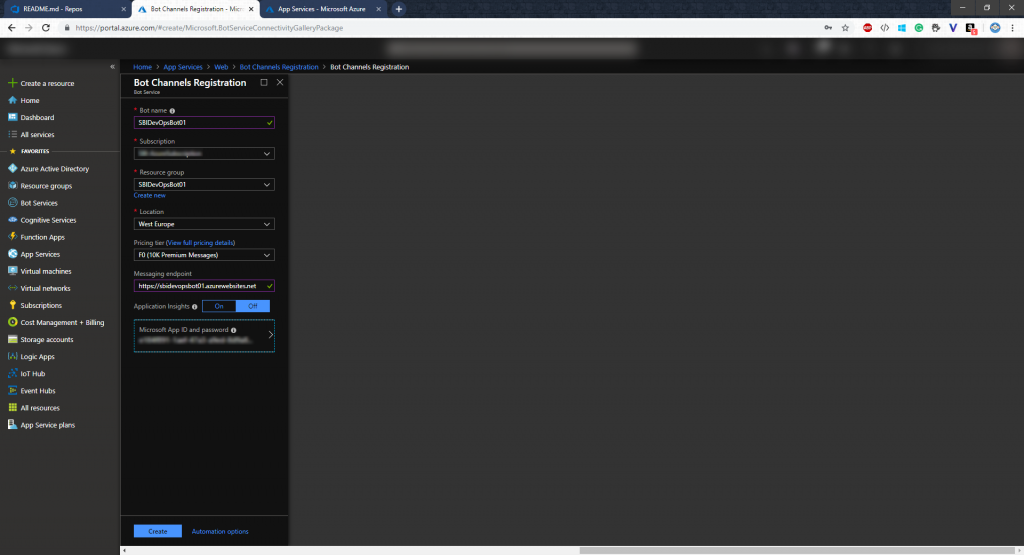This screenshot has width=1024, height=555.
Task: Bookmark page with star icon
Action: pos(846,28)
